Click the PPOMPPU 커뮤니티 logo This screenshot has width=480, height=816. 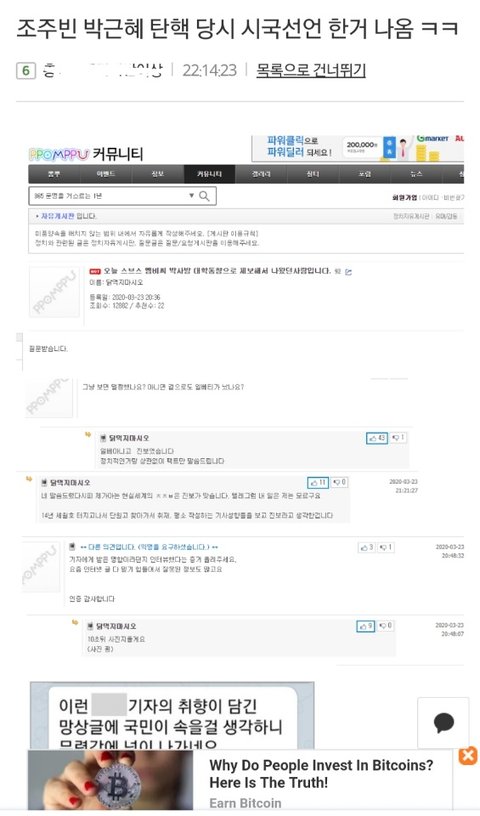pos(85,154)
